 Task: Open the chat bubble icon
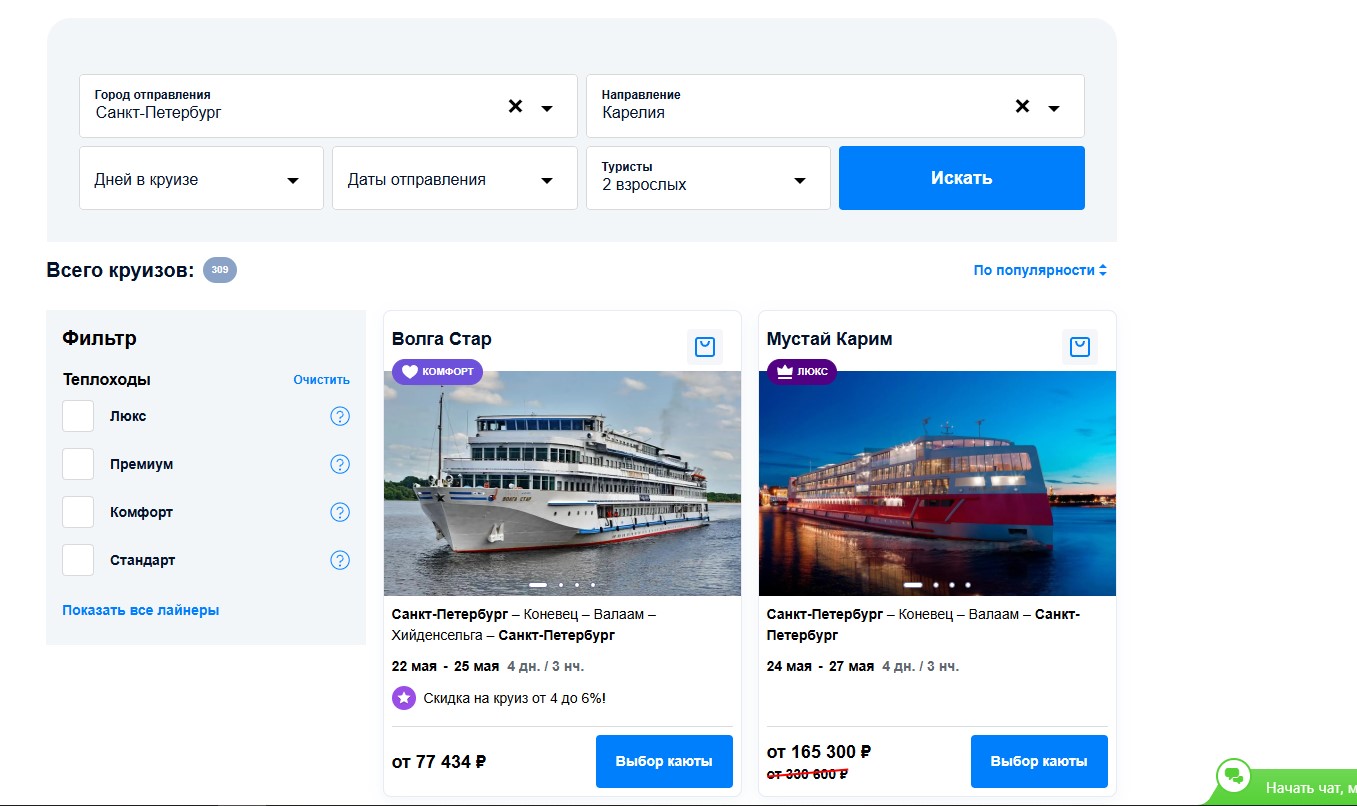[1234, 776]
